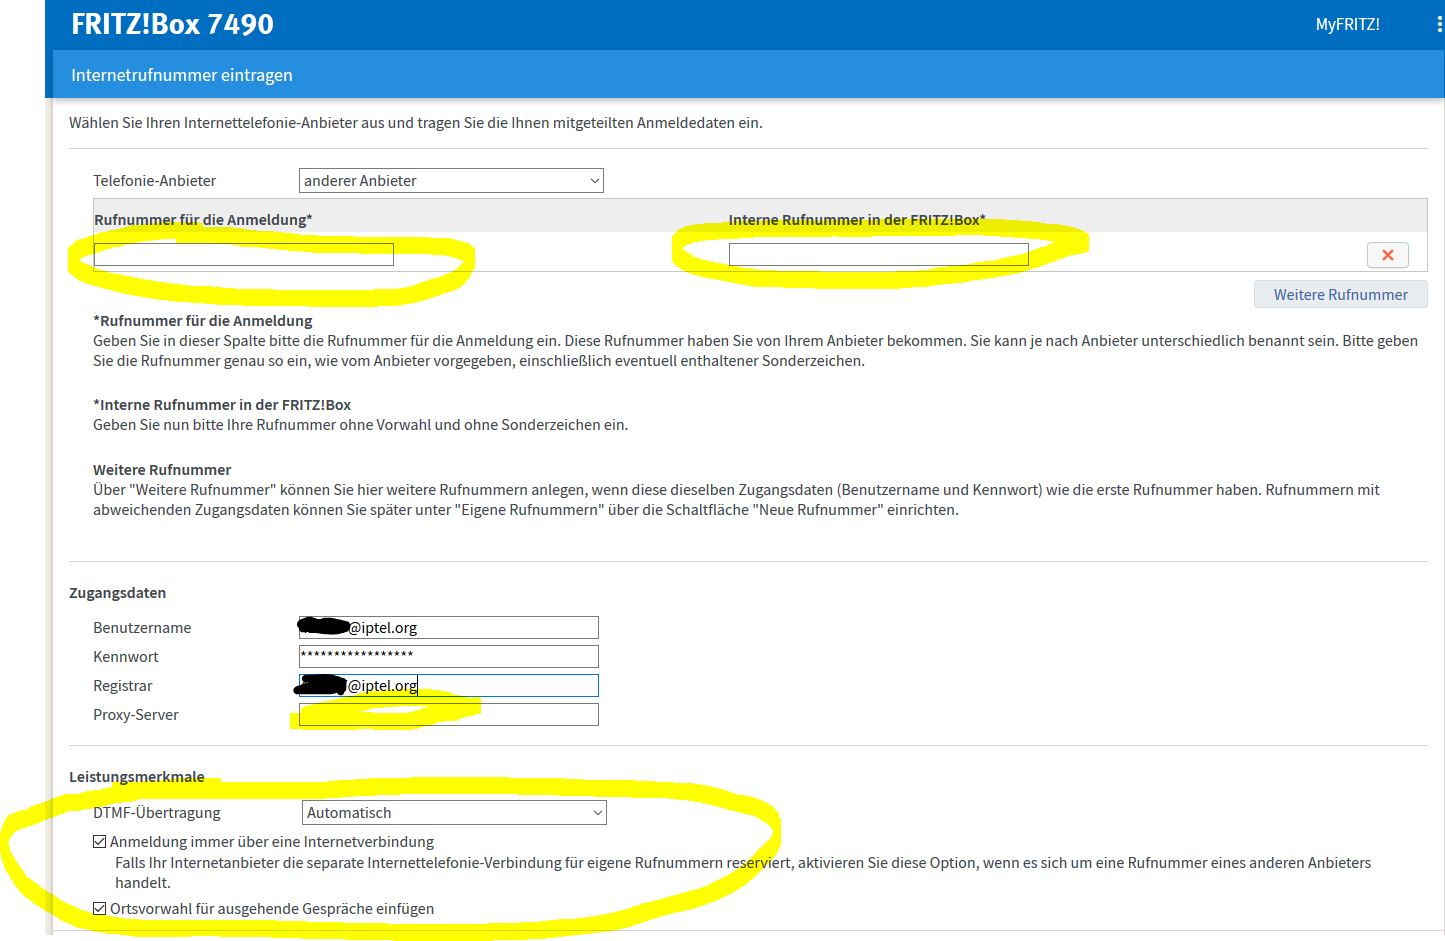Toggle 'Anmeldung immer über eine Internetverbindung' checkbox
Viewport: 1445px width, 941px height.
(100, 842)
